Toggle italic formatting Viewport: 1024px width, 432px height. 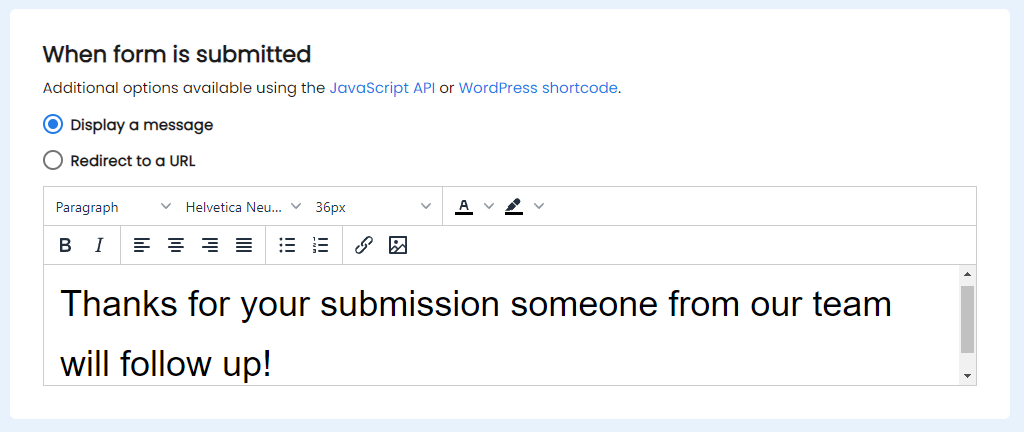click(99, 245)
